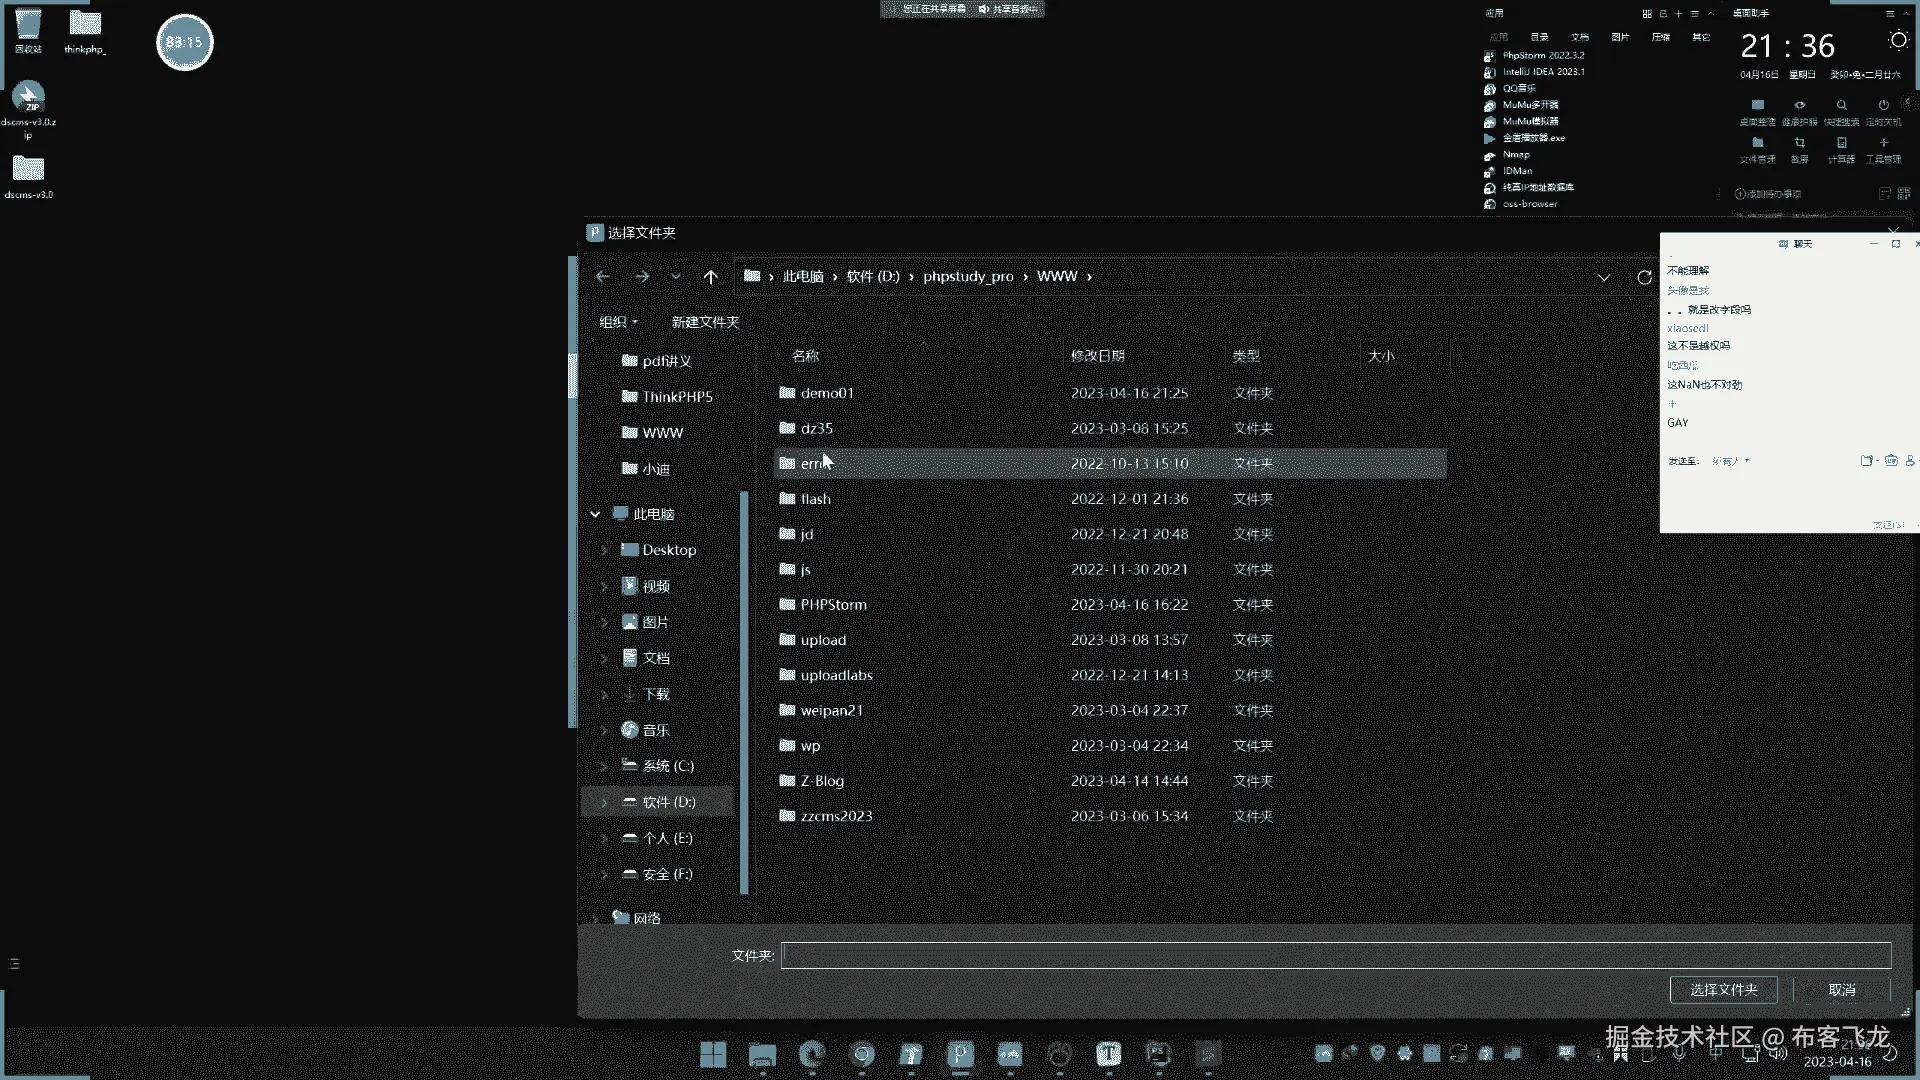Select the zzcms2023 folder

tap(836, 816)
